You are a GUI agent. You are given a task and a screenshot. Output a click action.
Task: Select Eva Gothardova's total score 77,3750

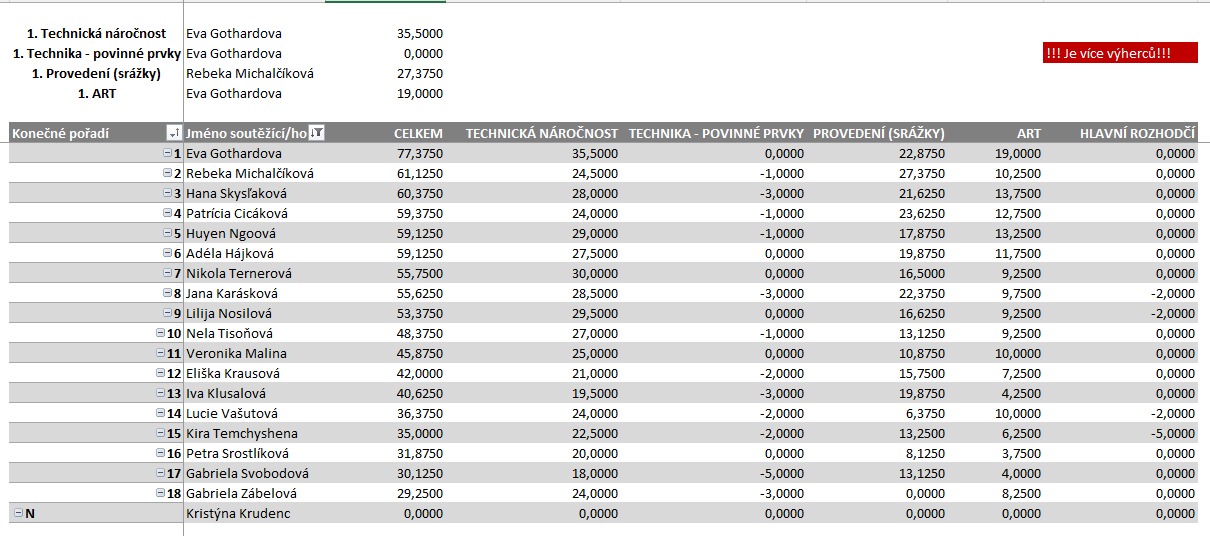click(419, 153)
